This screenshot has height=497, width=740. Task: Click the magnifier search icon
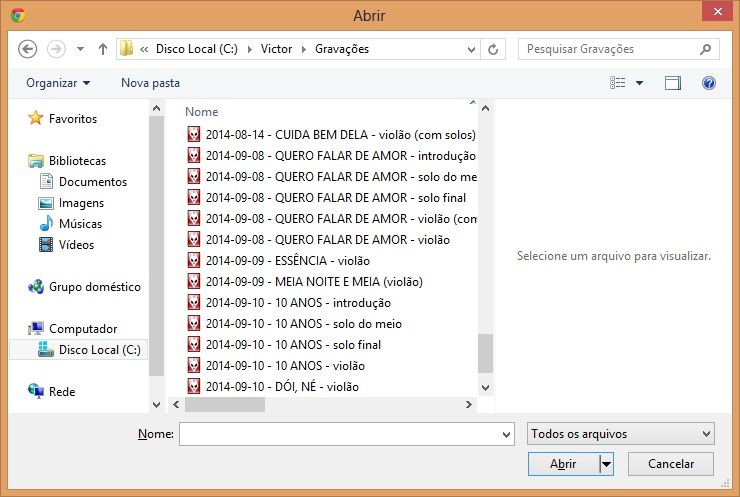click(706, 49)
